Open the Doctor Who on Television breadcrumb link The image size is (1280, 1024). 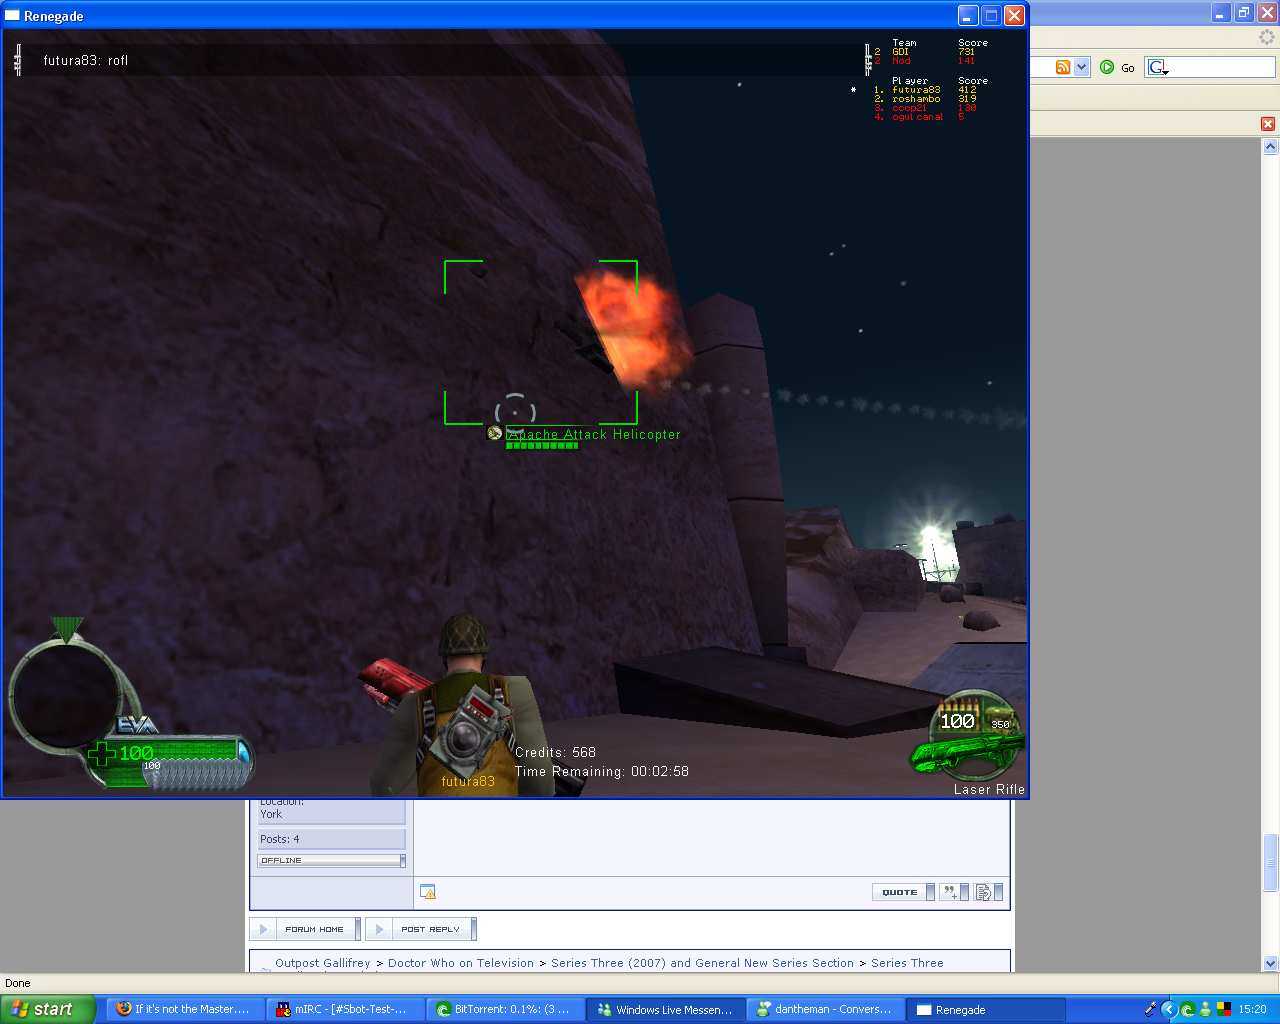460,963
